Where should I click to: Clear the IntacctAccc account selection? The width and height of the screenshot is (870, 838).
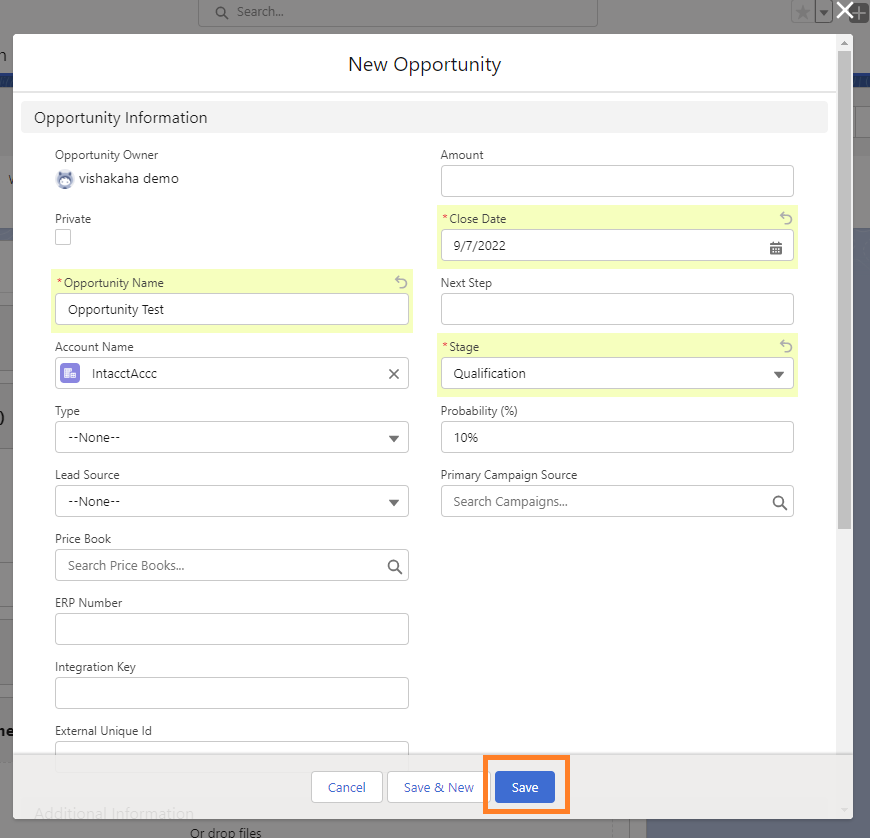point(394,374)
